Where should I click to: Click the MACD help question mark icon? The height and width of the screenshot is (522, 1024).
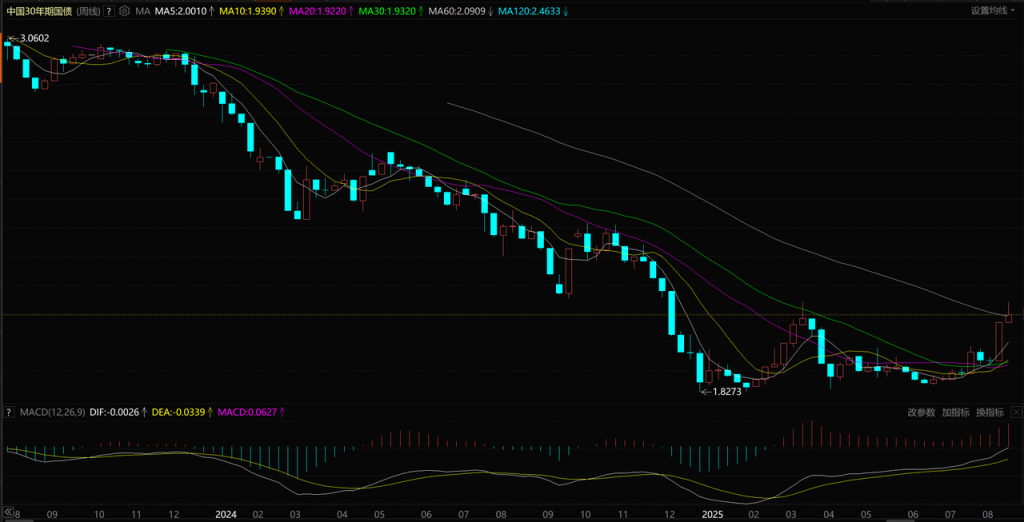[x=10, y=412]
